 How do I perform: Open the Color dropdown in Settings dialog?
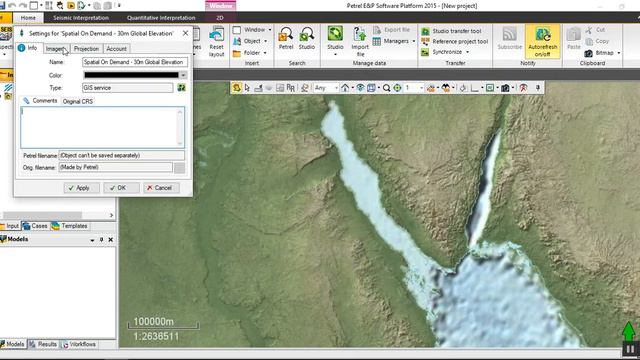click(x=183, y=75)
